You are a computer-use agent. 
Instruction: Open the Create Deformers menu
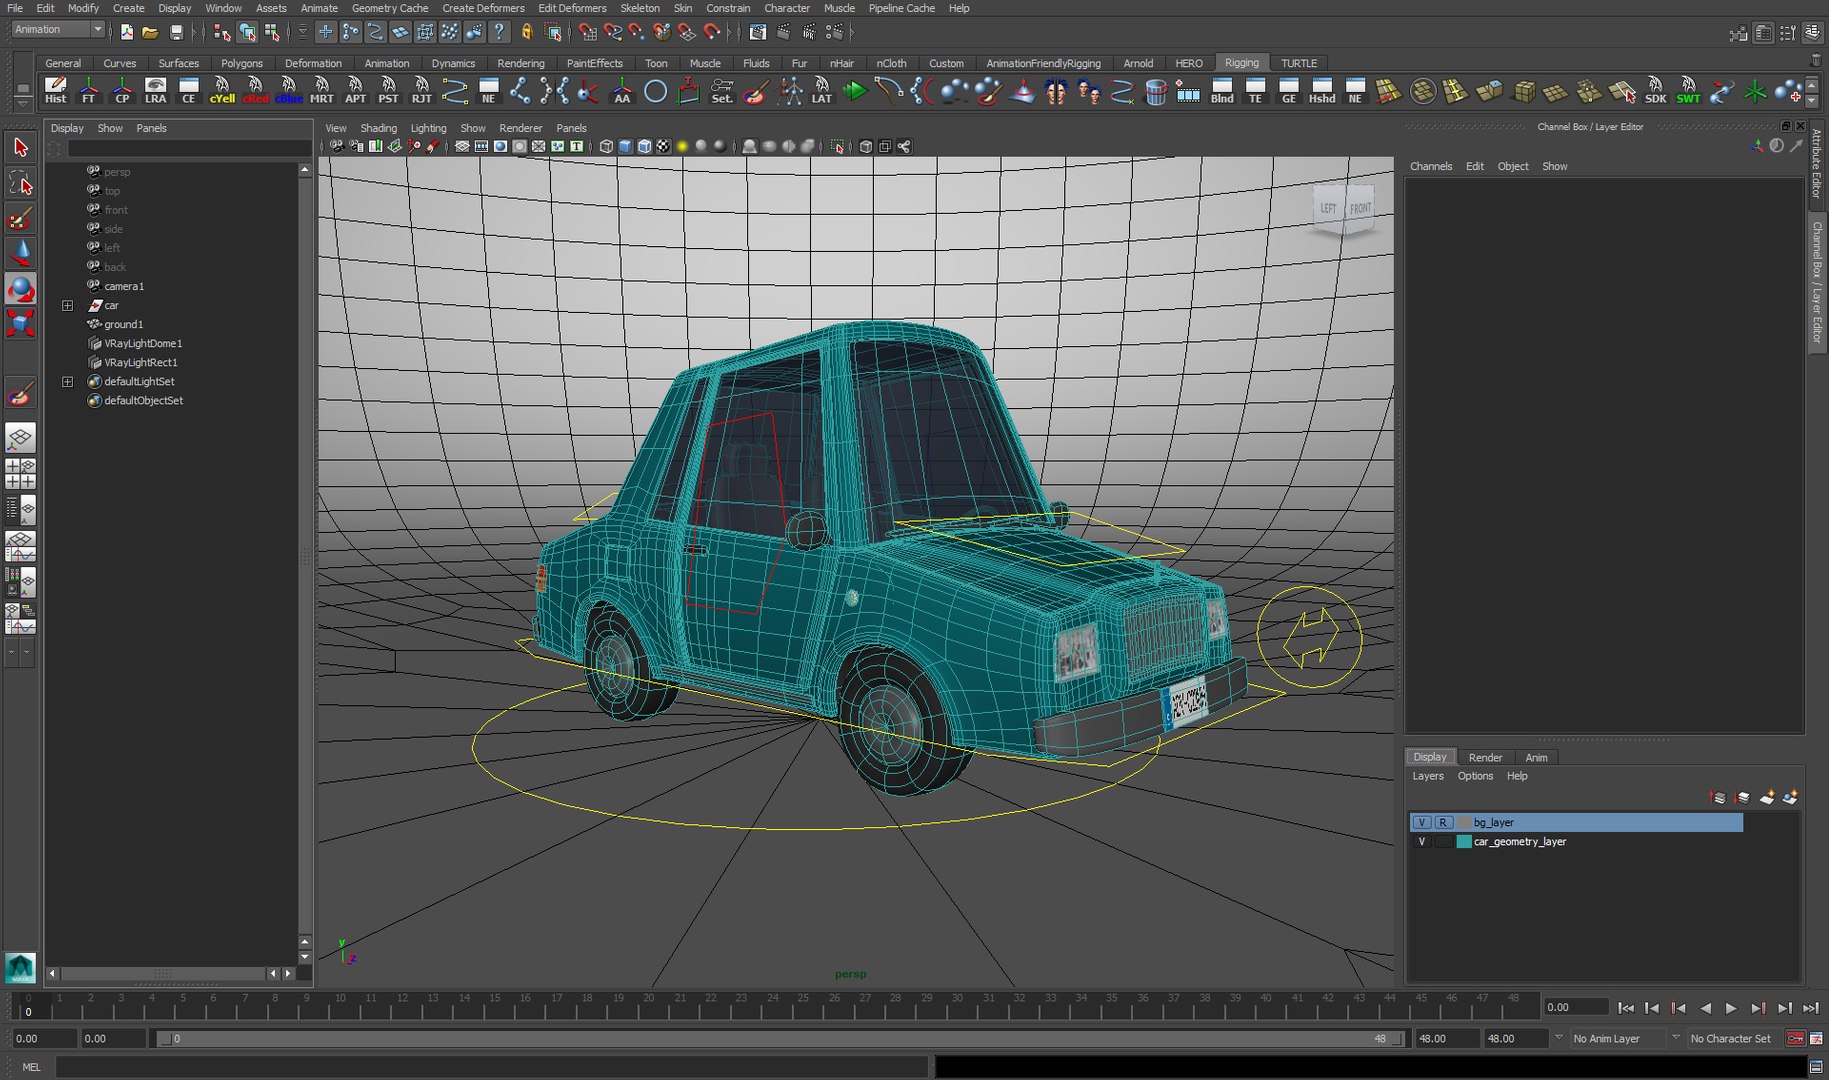coord(483,8)
